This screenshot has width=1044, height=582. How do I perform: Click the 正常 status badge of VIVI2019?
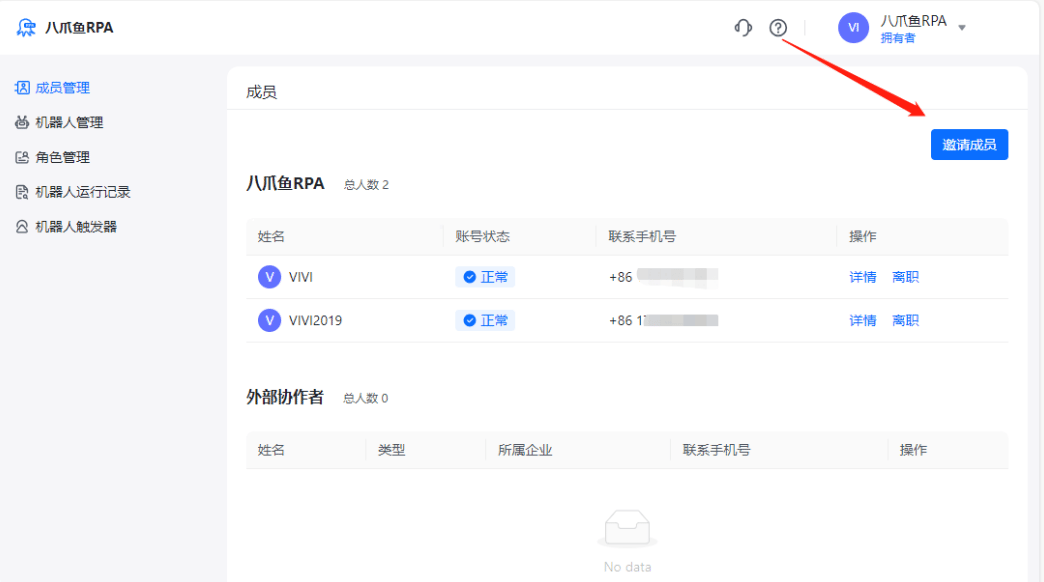click(x=485, y=320)
